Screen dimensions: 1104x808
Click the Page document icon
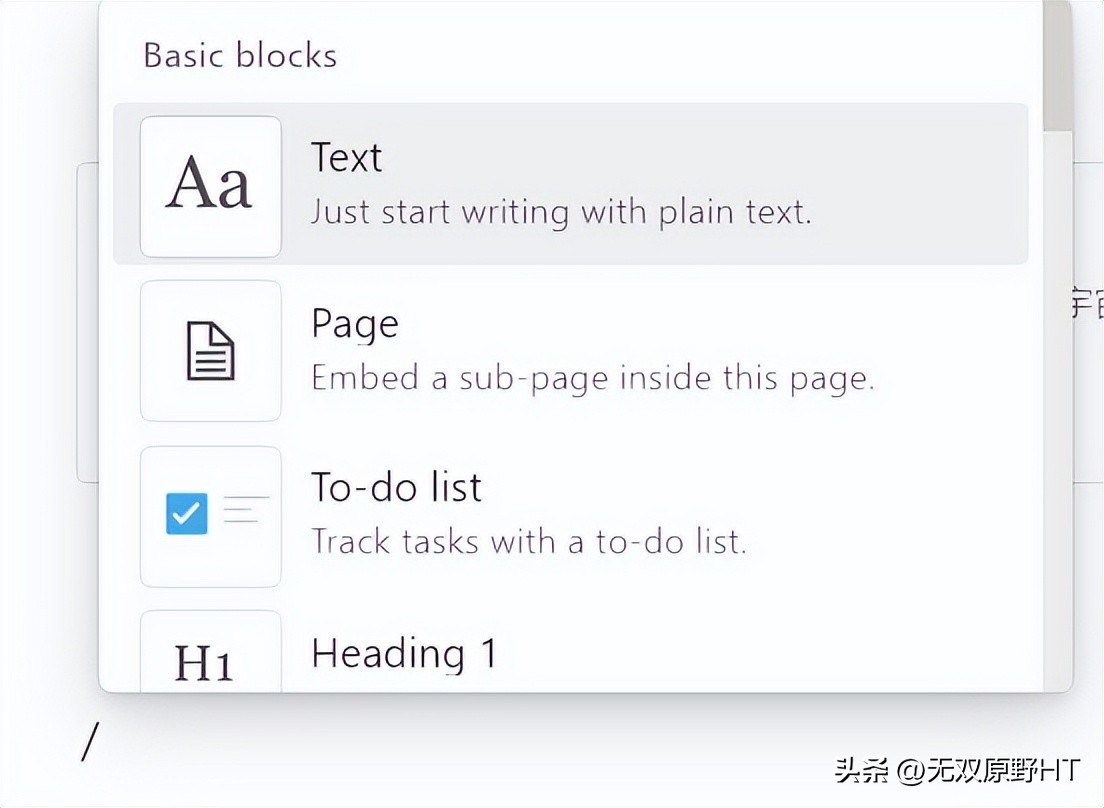tap(210, 350)
